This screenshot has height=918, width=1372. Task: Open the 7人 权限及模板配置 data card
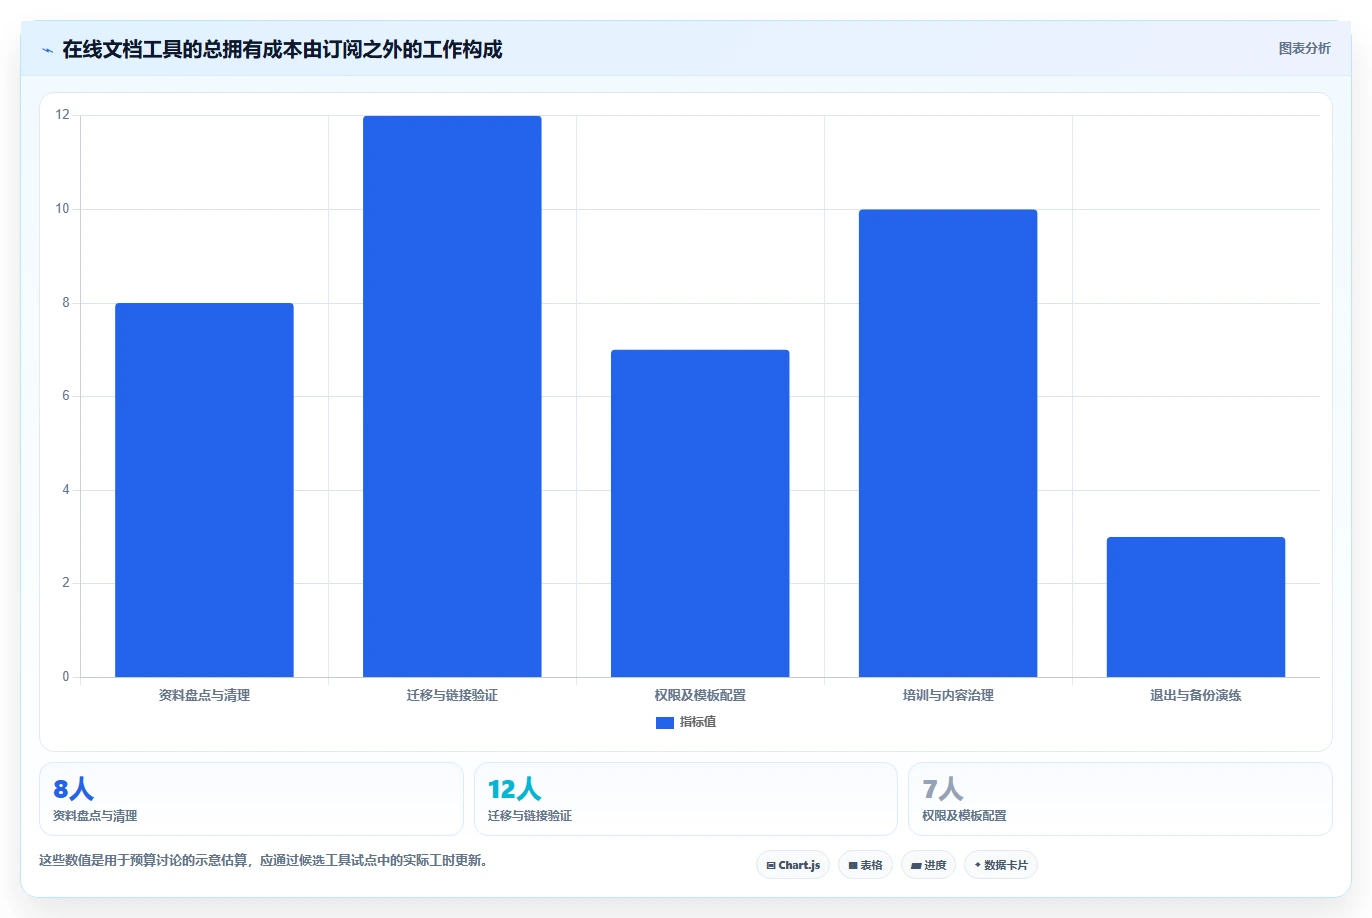tap(1120, 799)
